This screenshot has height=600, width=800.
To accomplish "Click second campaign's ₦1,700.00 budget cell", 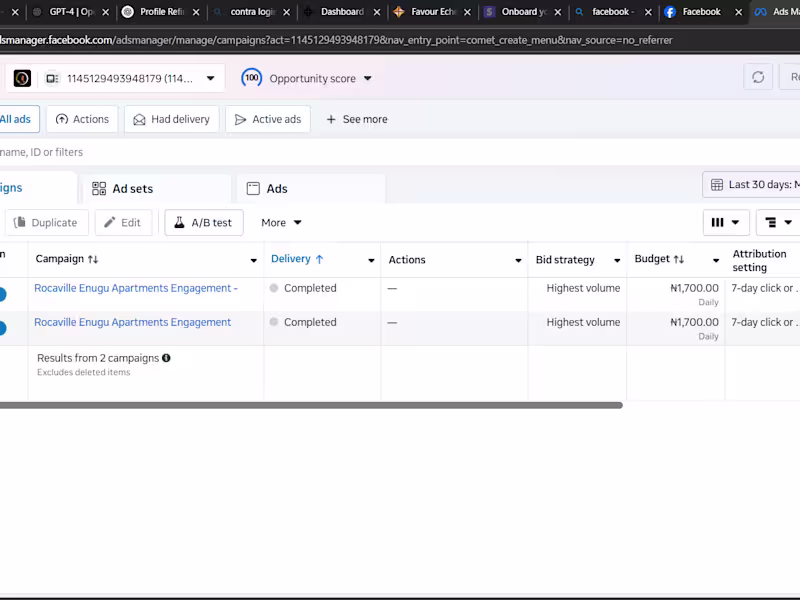I will coord(694,322).
